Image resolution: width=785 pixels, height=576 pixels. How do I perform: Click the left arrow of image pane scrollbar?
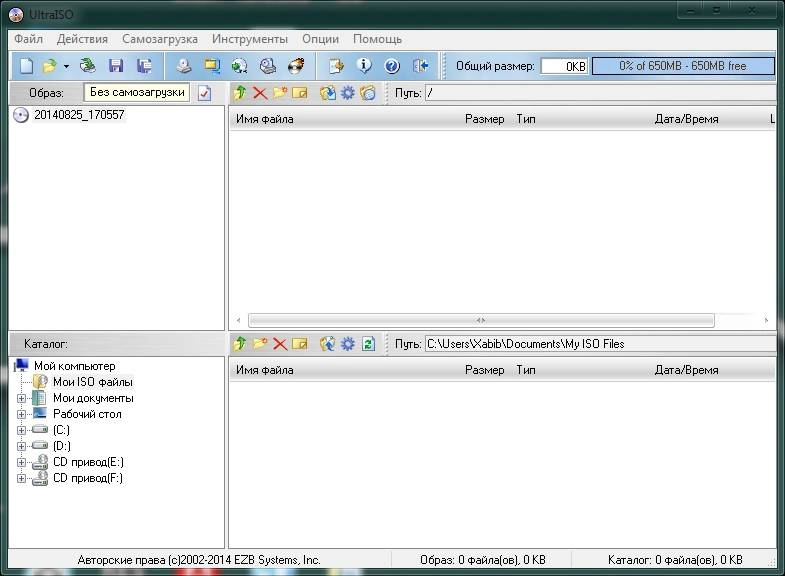click(238, 320)
